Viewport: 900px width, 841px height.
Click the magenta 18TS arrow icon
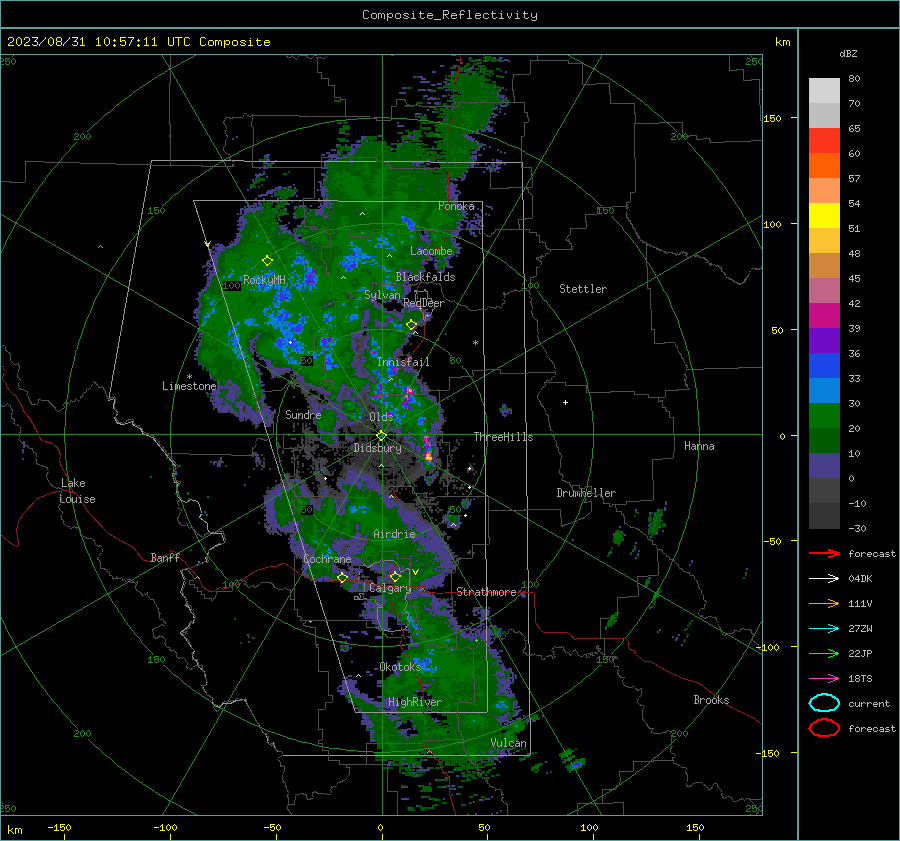(824, 679)
